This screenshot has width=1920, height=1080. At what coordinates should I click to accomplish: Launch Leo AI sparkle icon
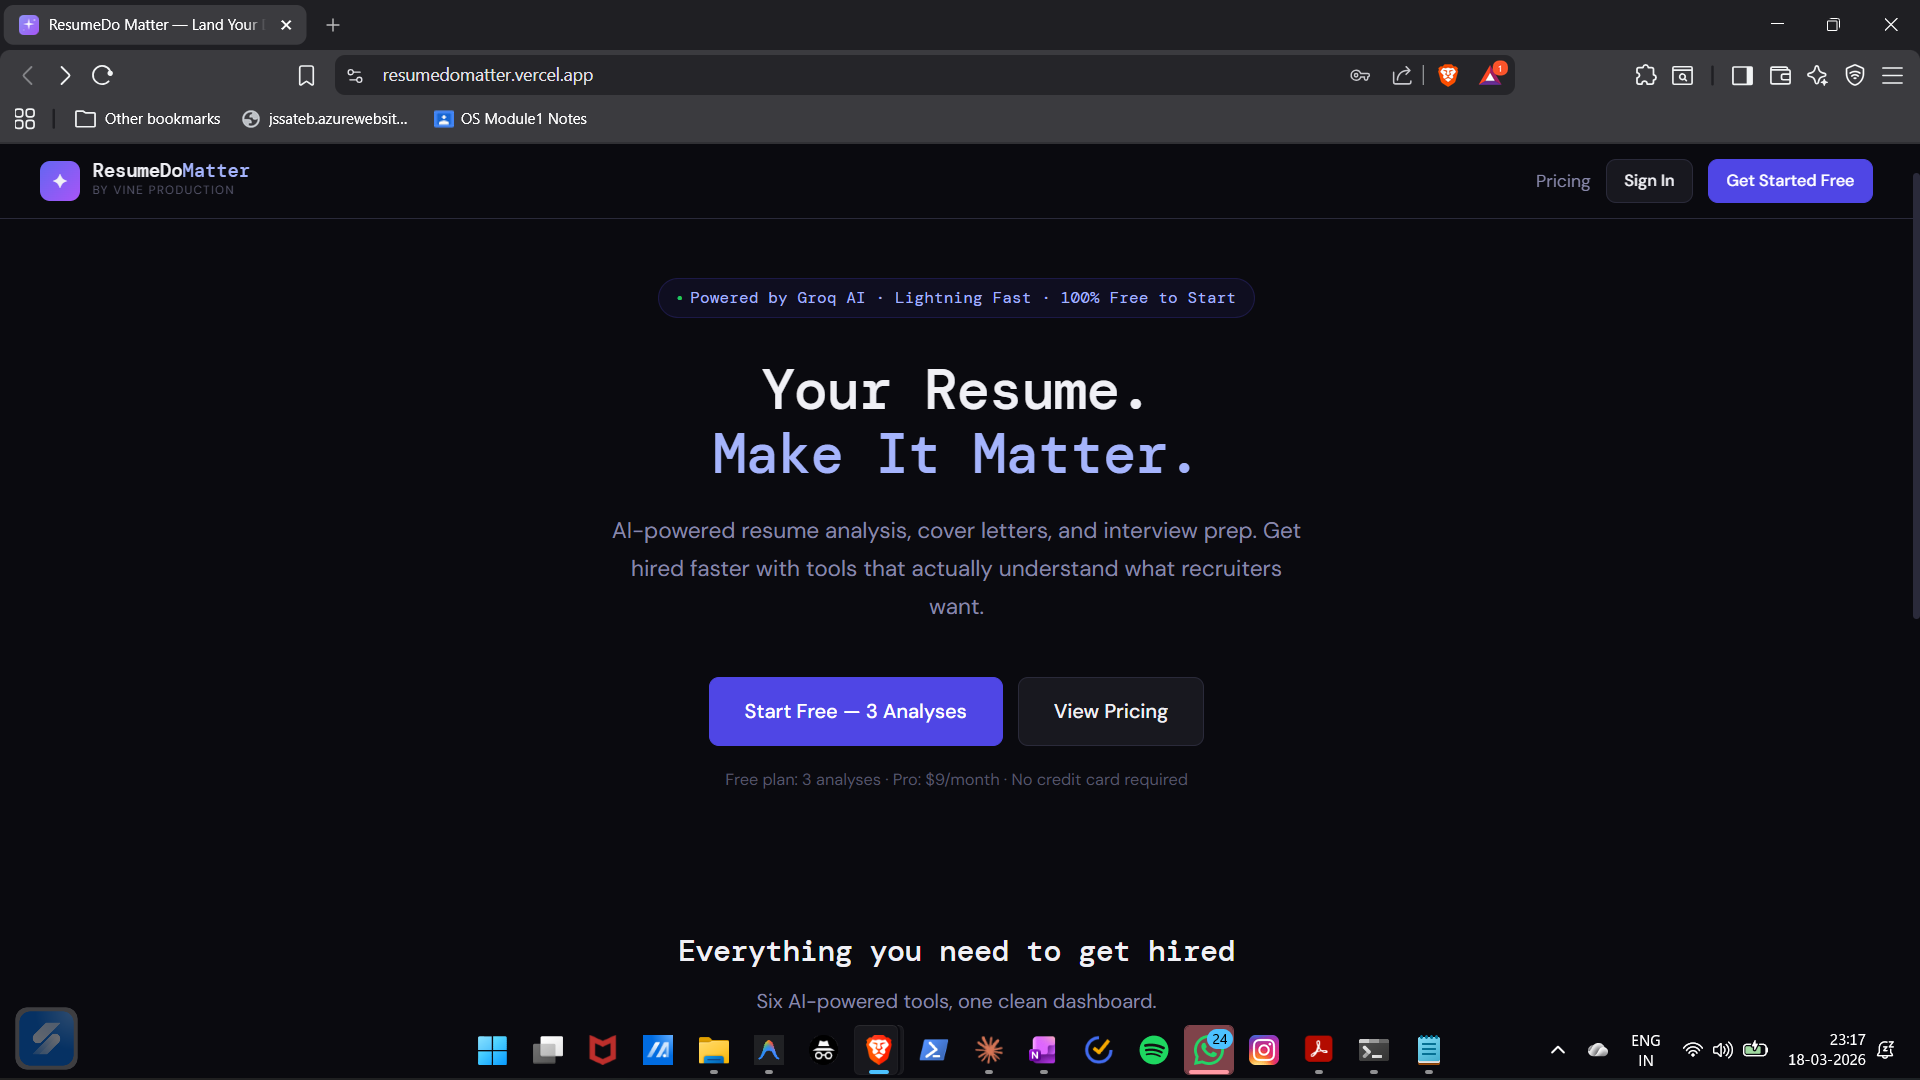(1818, 75)
